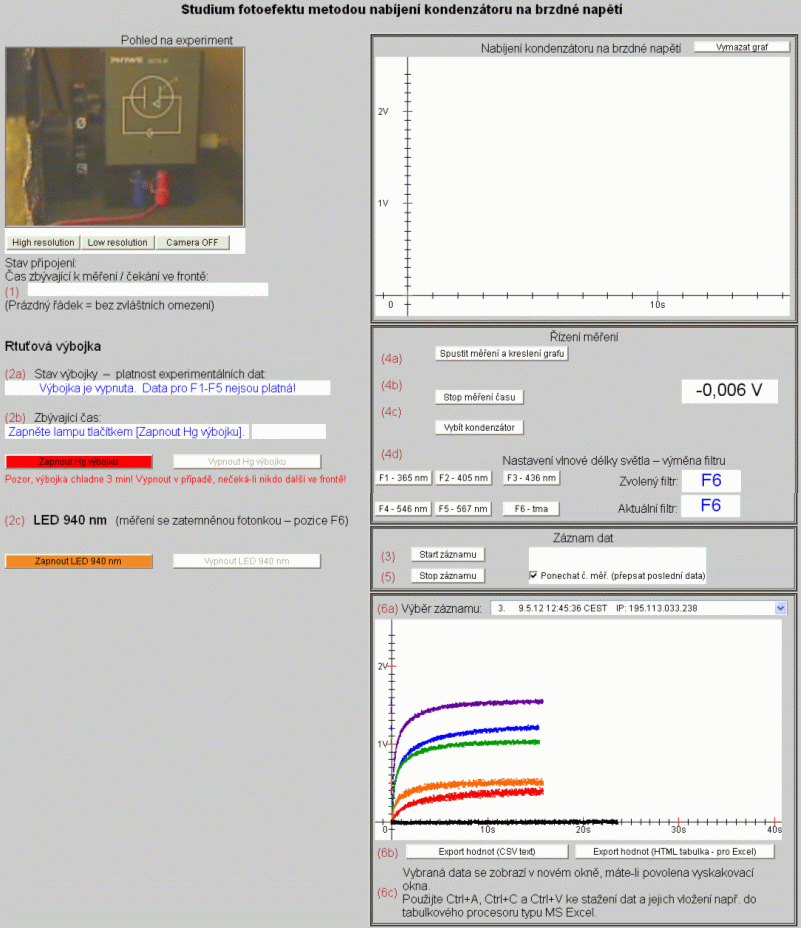Click the -0,006 V voltage readout
The height and width of the screenshot is (928, 801).
(729, 391)
